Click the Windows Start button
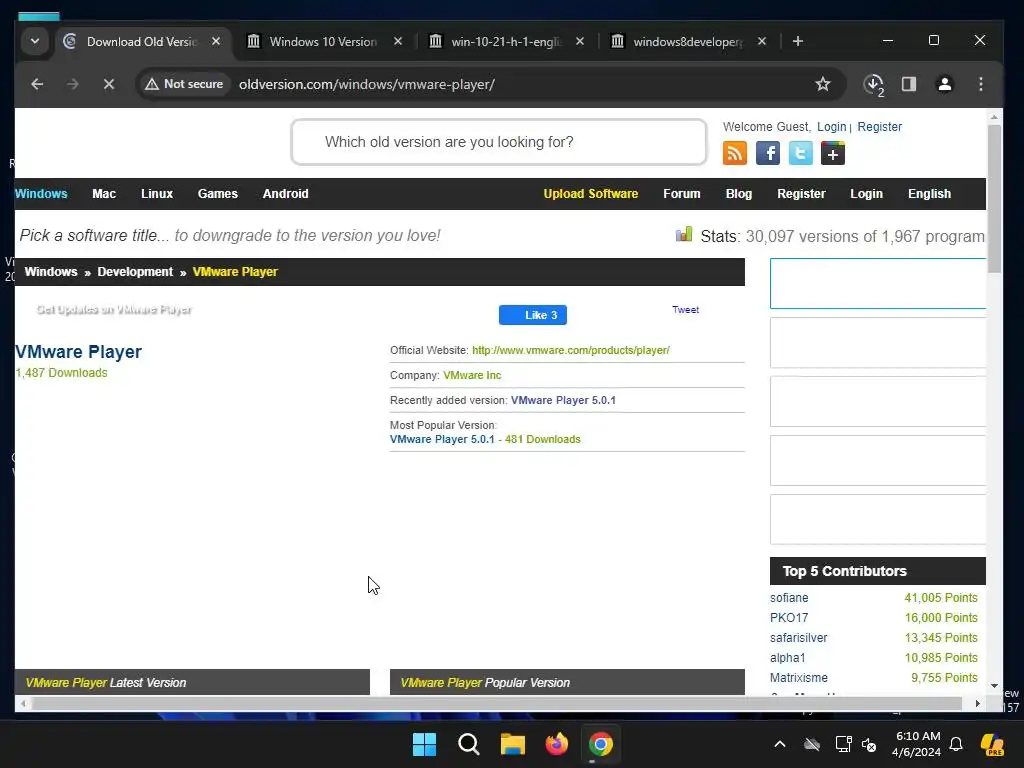The image size is (1024, 768). click(424, 744)
